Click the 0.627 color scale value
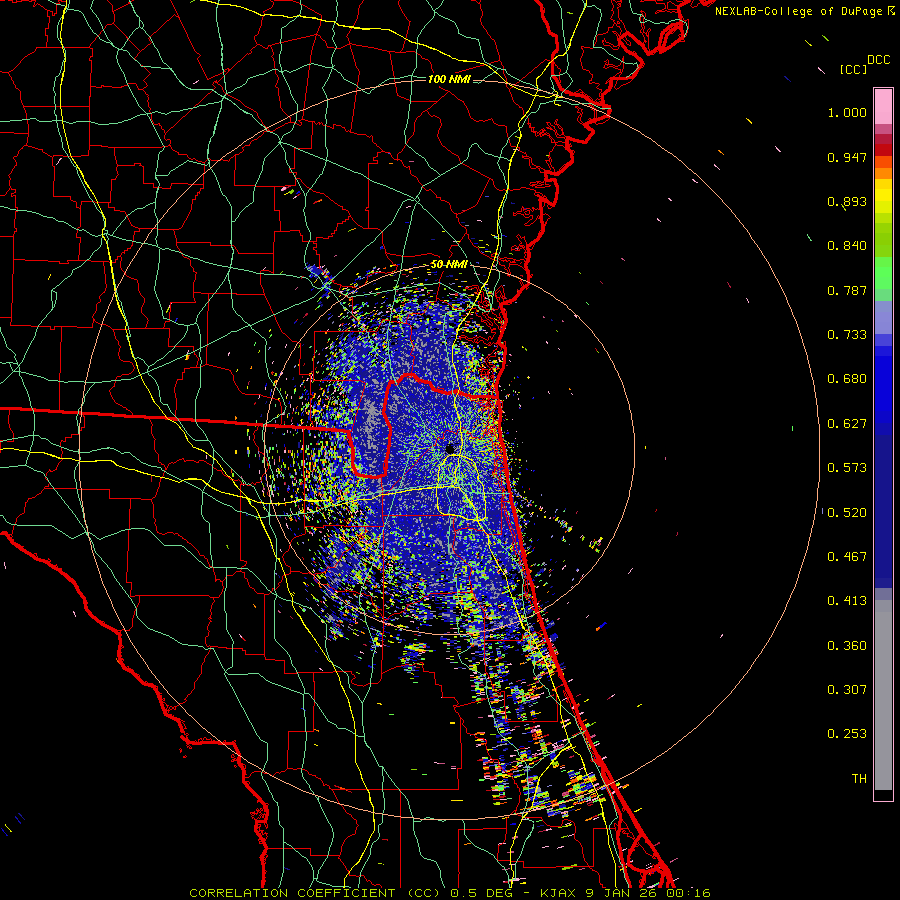The height and width of the screenshot is (900, 900). (x=847, y=424)
